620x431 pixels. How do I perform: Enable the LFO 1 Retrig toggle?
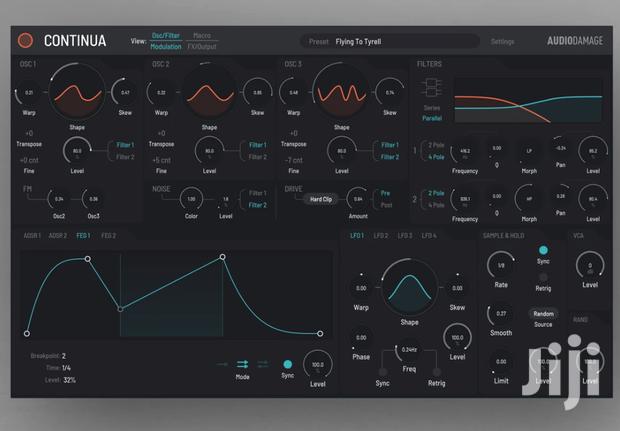tap(437, 372)
